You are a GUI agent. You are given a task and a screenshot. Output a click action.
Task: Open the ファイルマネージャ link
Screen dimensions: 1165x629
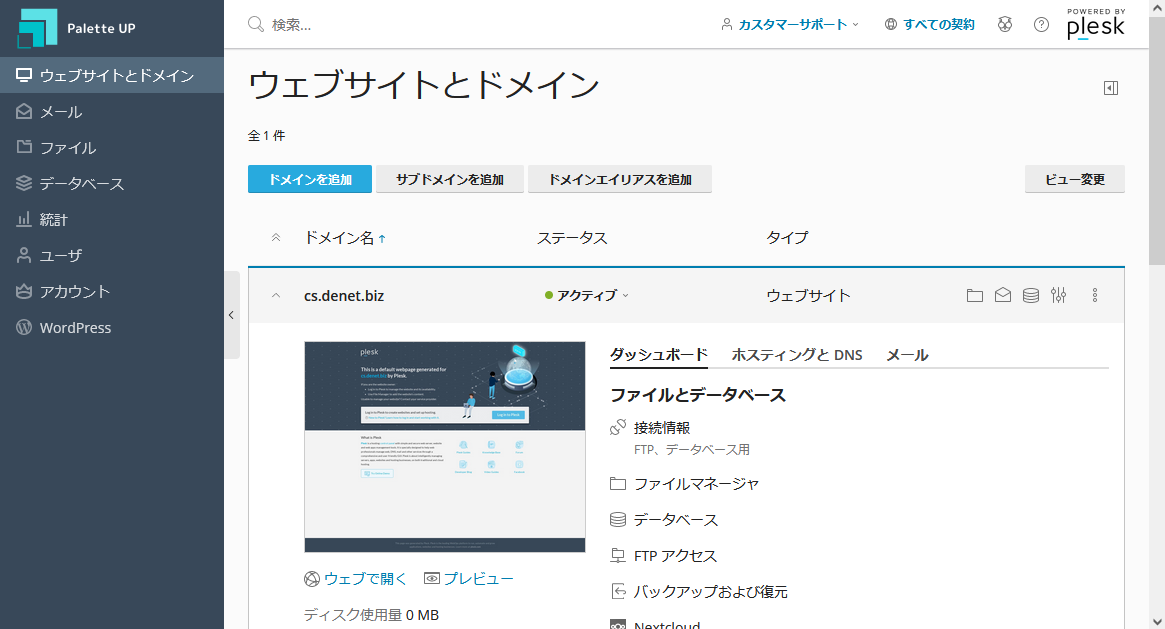696,484
